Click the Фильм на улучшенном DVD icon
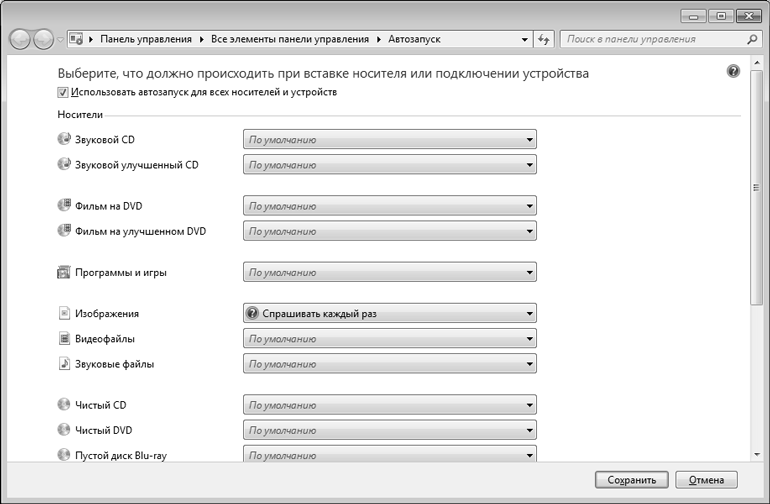Screen dimensions: 770x504 coord(64,230)
